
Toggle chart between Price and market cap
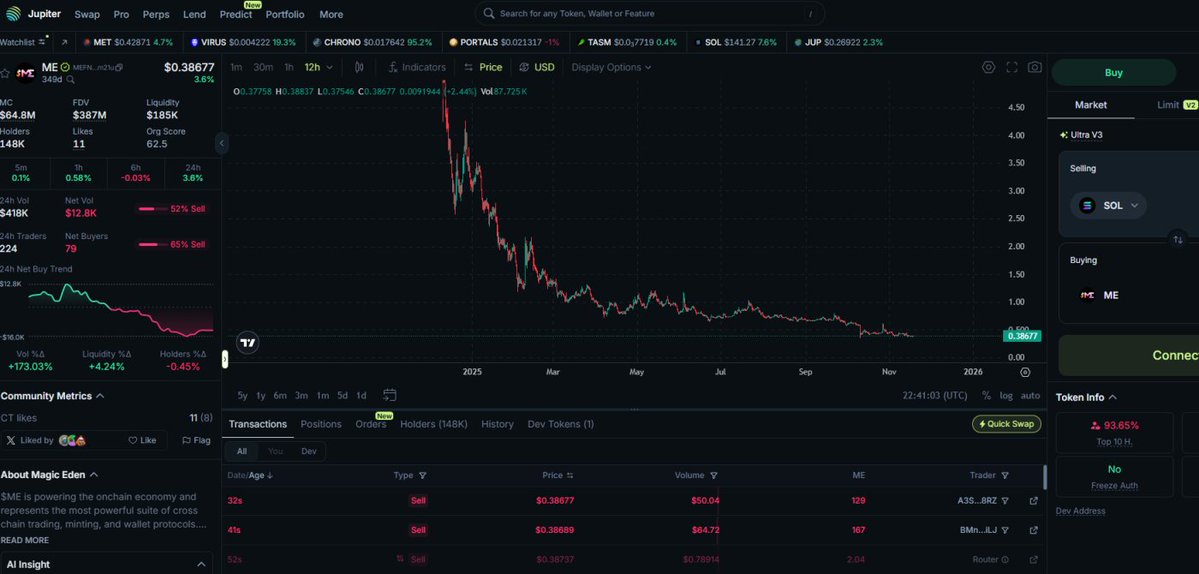[x=483, y=67]
